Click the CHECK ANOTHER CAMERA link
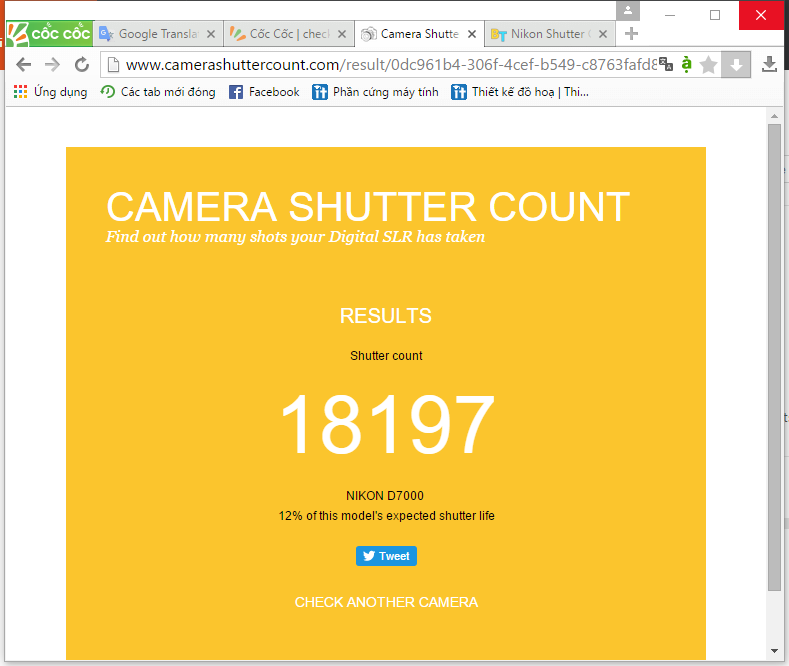Screen dimensions: 789x666 [x=386, y=602]
